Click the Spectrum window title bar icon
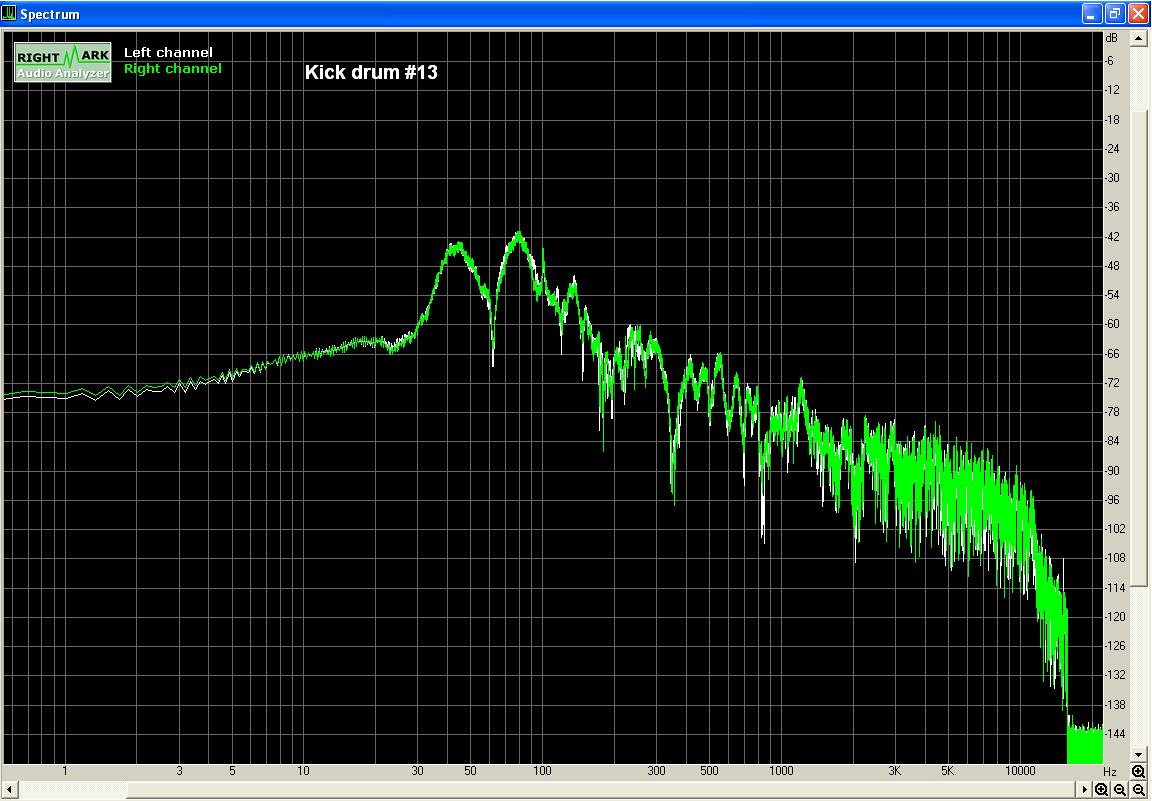The width and height of the screenshot is (1152, 801). coord(9,13)
